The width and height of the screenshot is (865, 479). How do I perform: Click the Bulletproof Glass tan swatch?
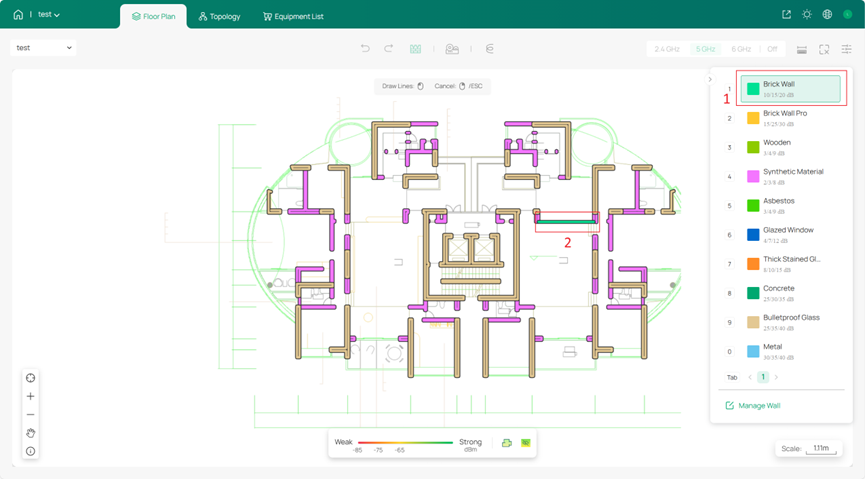pos(753,322)
